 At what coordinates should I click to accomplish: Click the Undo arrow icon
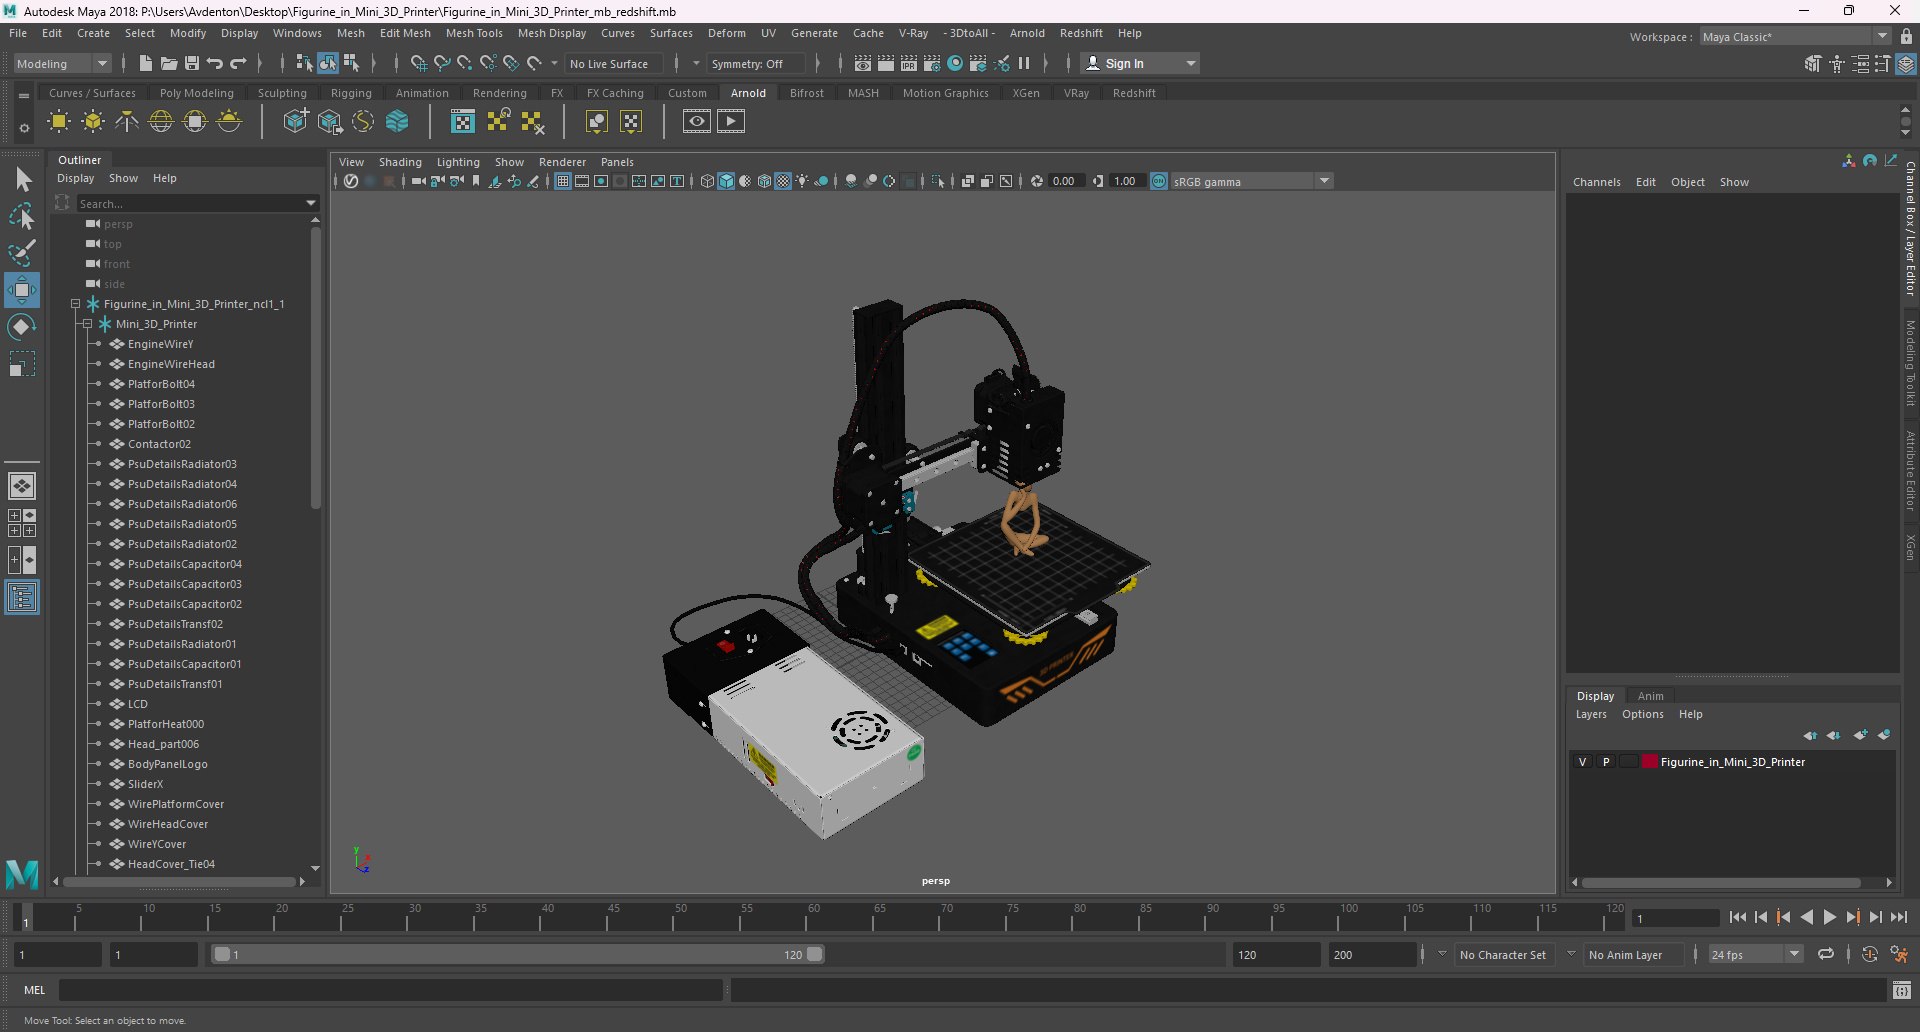point(215,63)
